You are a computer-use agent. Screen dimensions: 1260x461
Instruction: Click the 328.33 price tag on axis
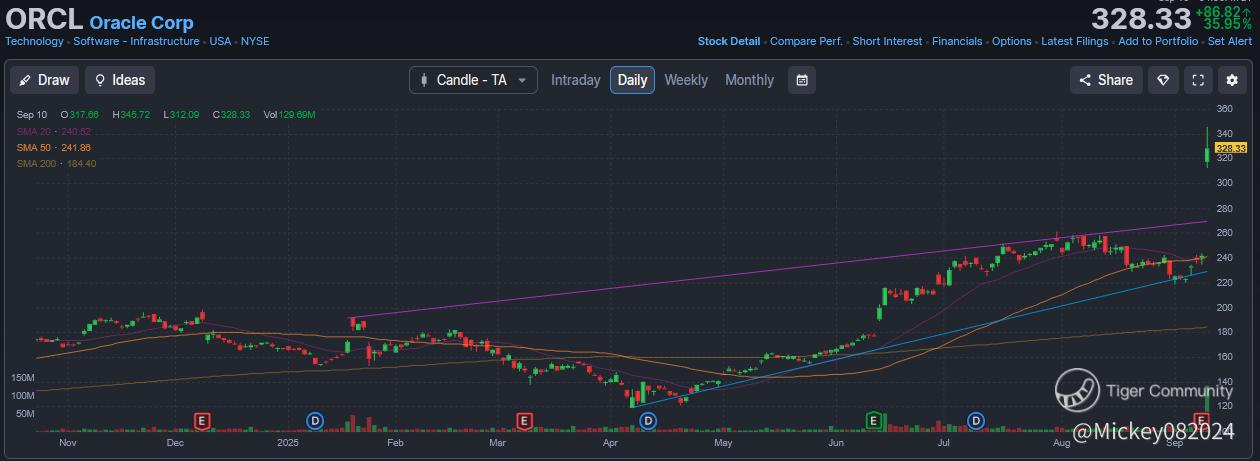(x=1230, y=148)
